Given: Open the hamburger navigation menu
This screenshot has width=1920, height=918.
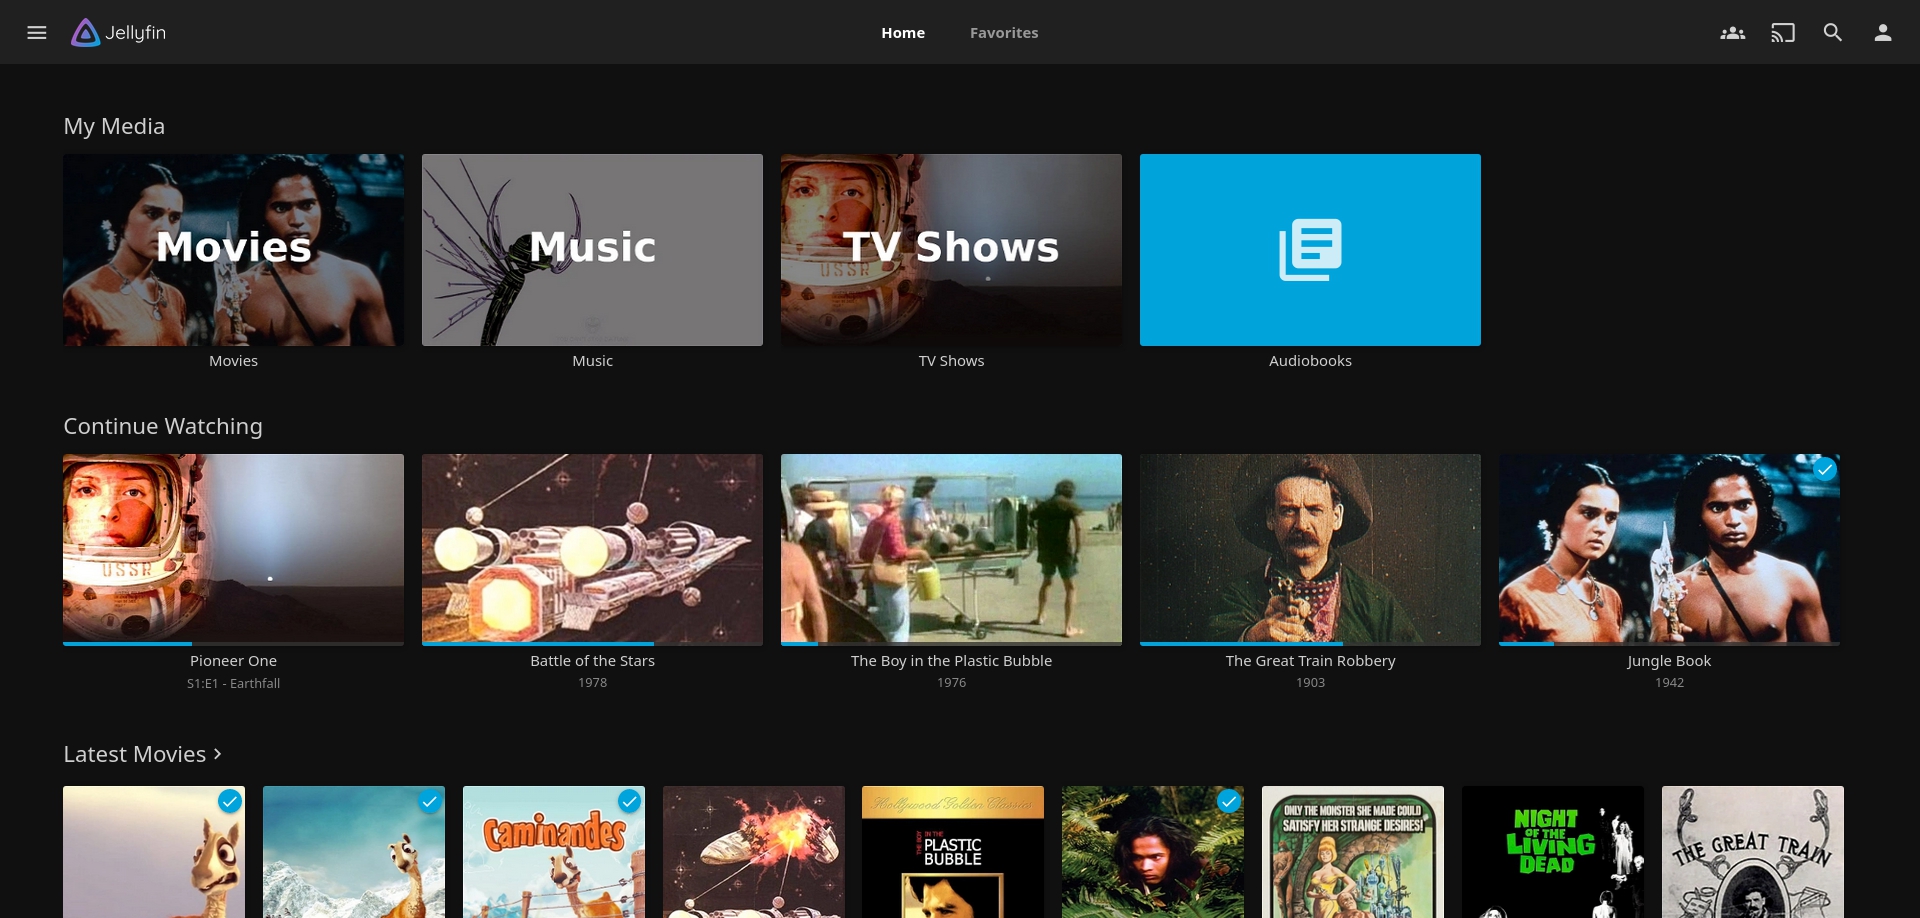Looking at the screenshot, I should coord(37,33).
